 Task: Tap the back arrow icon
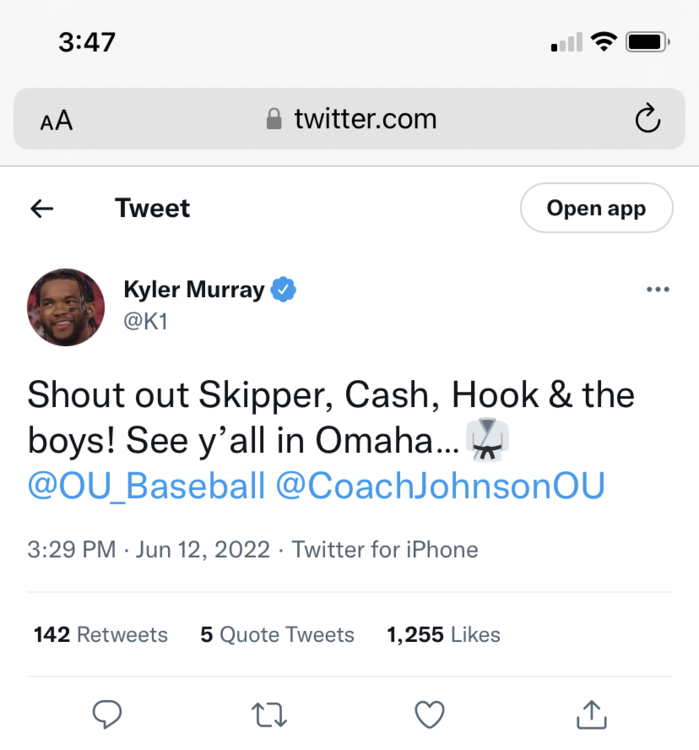coord(42,208)
